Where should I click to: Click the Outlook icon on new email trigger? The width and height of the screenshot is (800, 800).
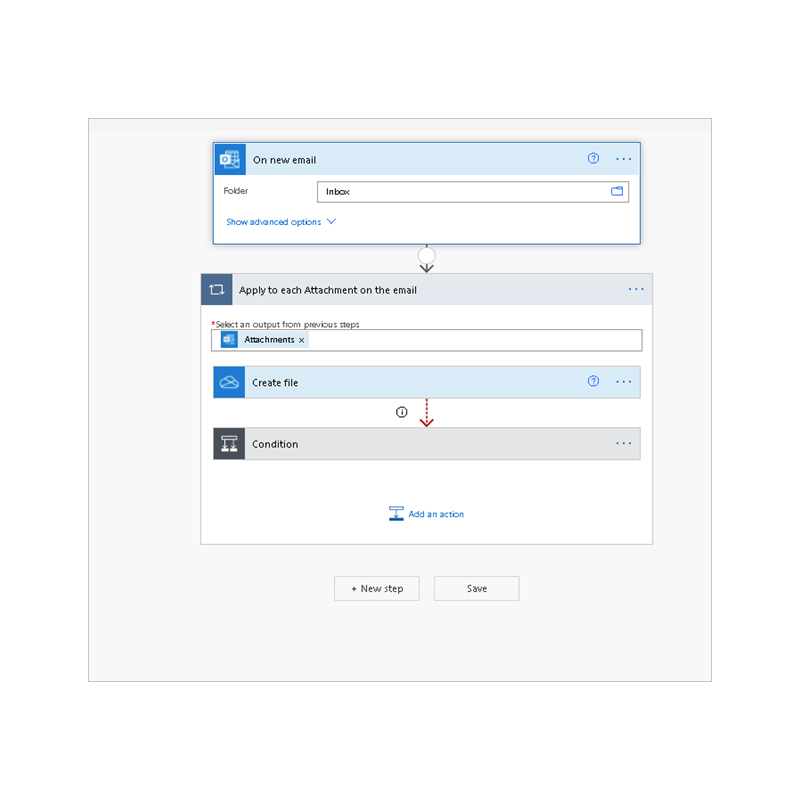click(x=230, y=159)
